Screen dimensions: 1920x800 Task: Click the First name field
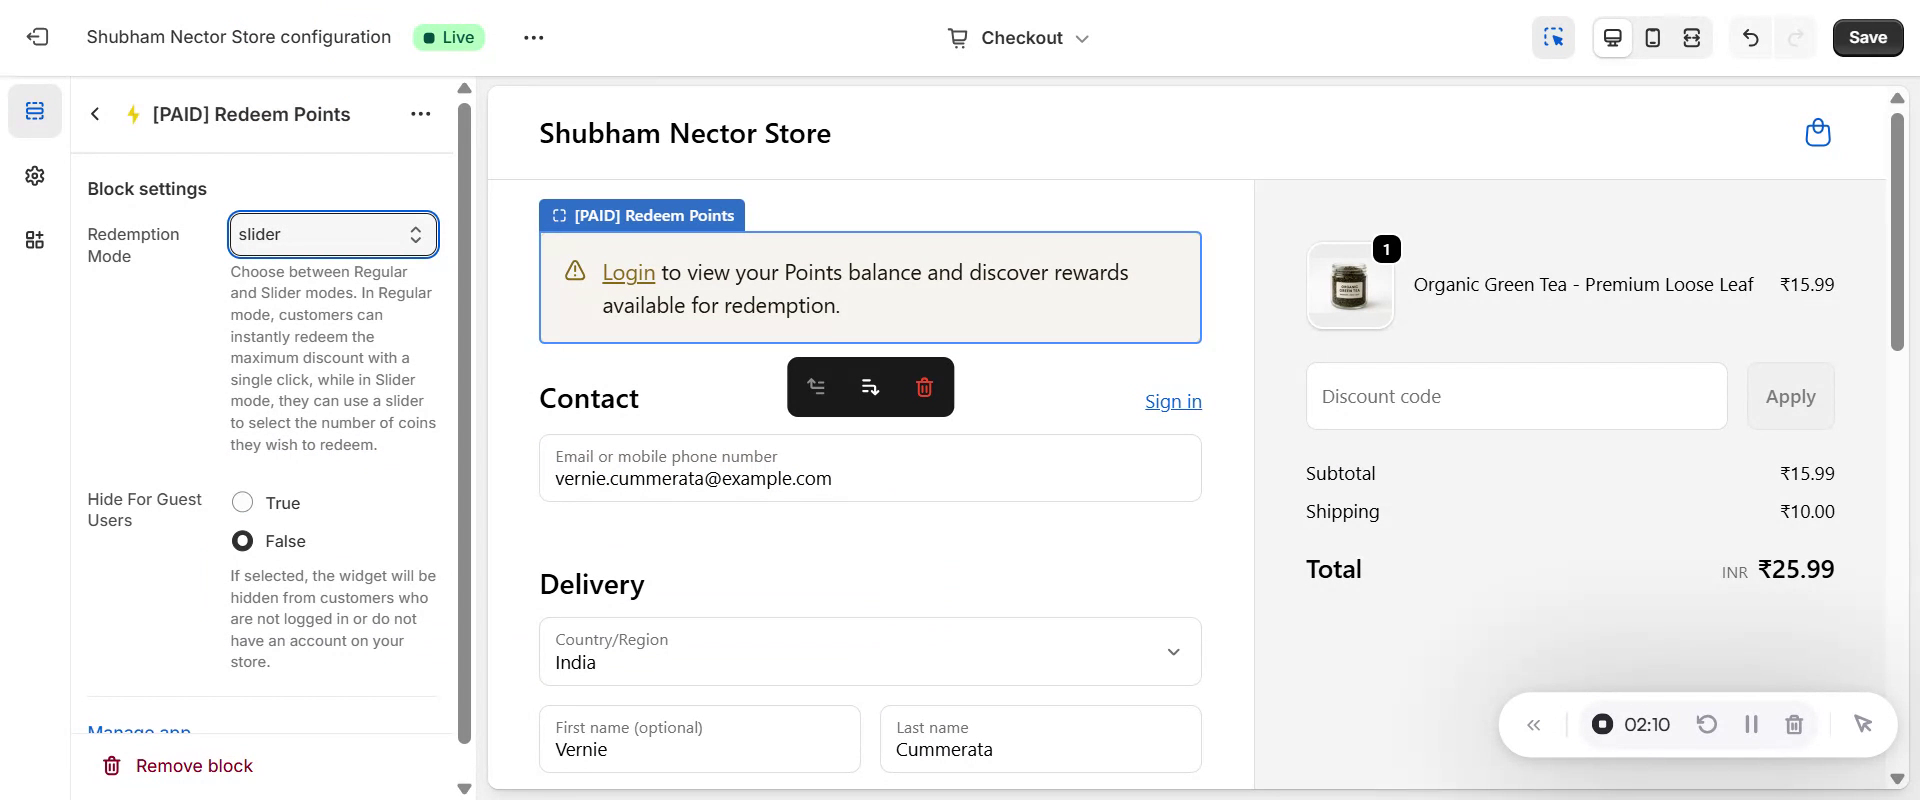[700, 739]
